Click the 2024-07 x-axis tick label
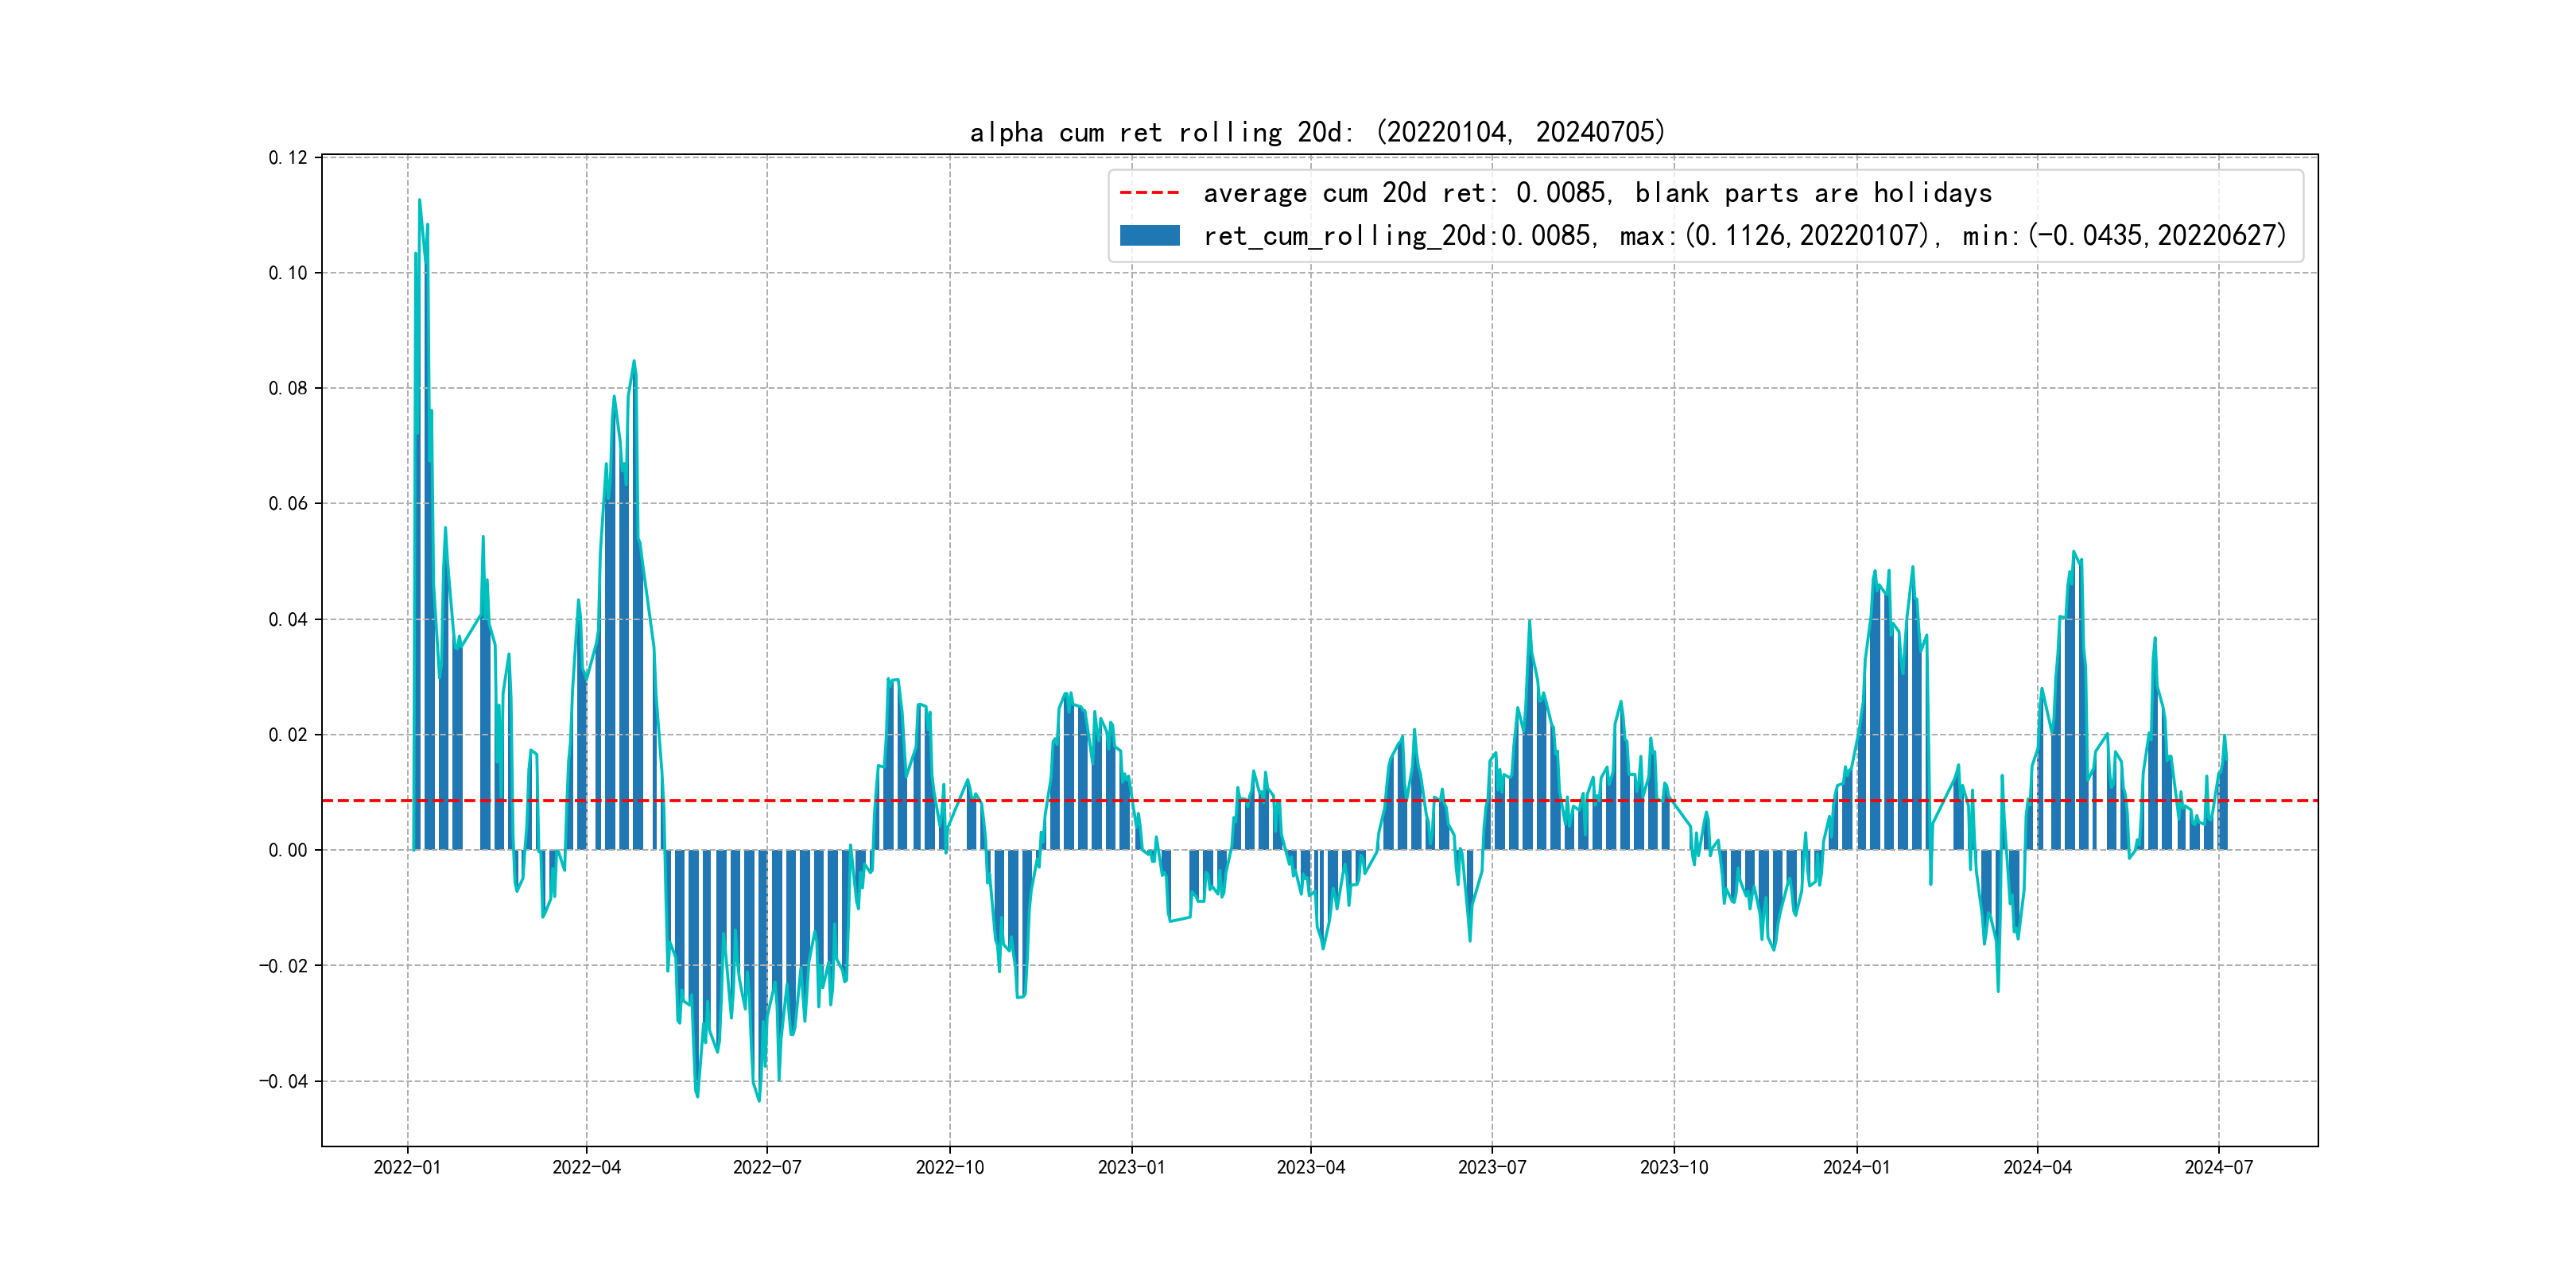The width and height of the screenshot is (2576, 1288). point(2219,1167)
